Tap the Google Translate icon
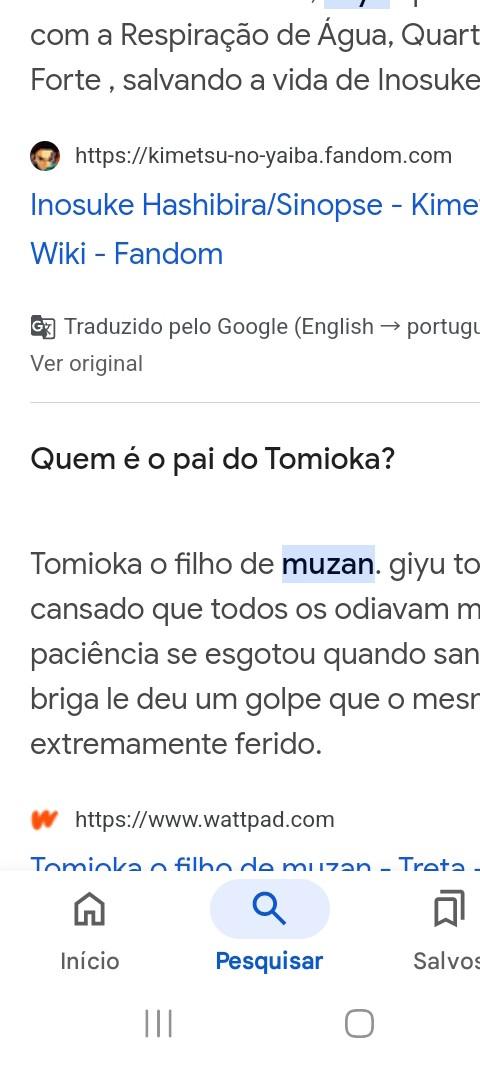Image resolution: width=480 pixels, height=1067 pixels. pos(43,327)
